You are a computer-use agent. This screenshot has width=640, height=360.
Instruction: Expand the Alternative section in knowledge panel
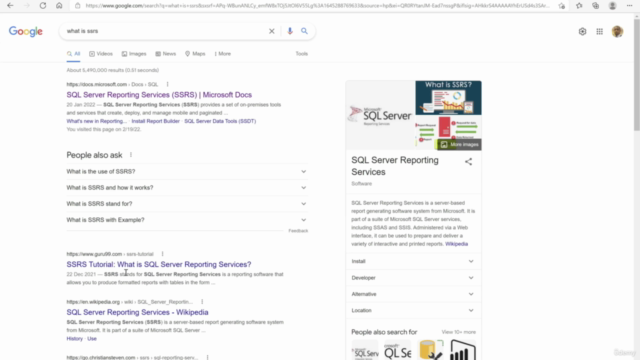[413, 294]
